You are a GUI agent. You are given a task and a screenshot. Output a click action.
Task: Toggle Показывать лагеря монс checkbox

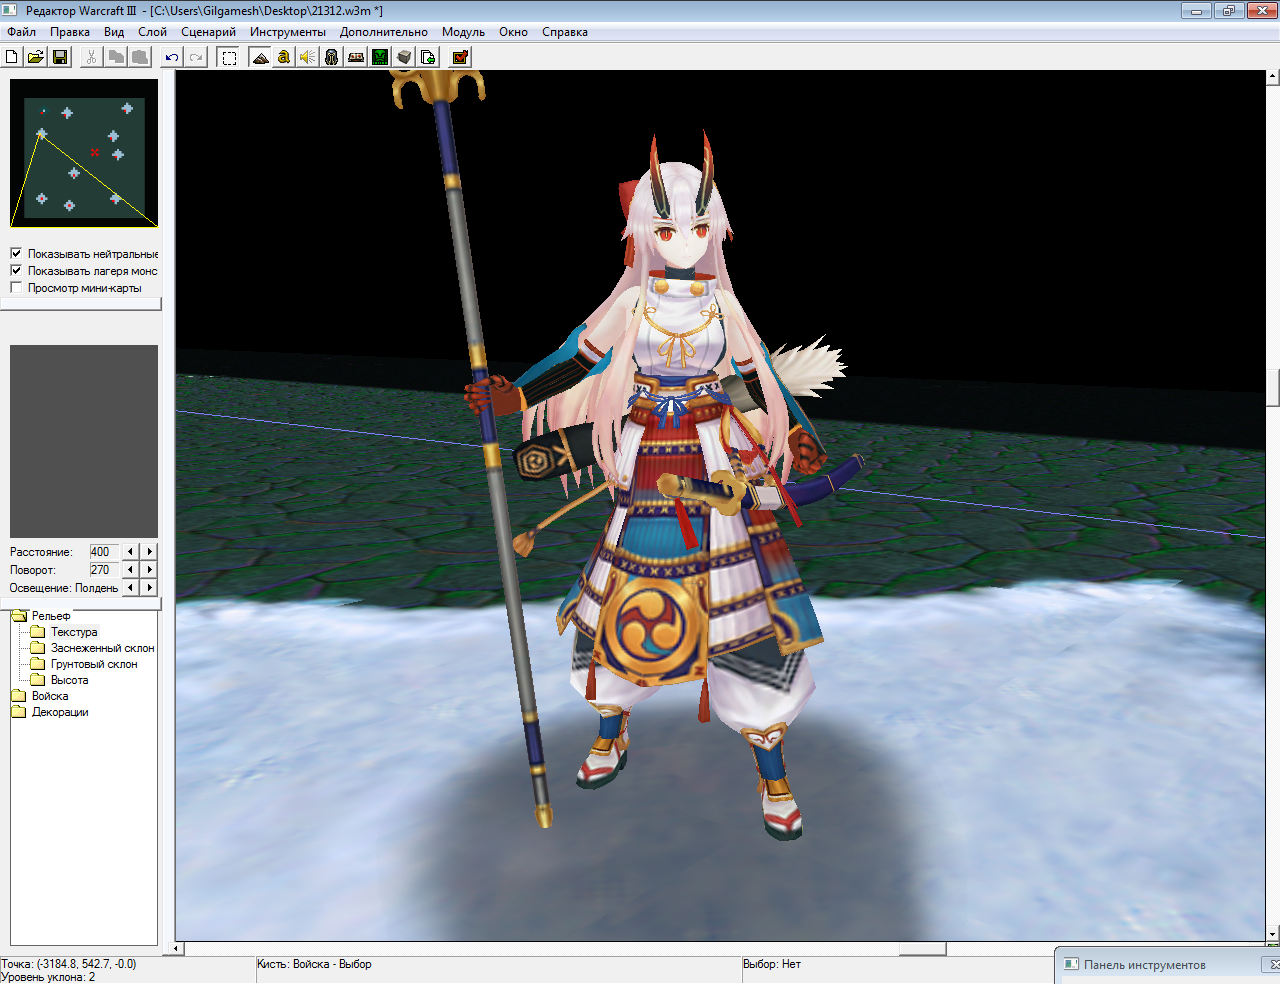[x=16, y=270]
